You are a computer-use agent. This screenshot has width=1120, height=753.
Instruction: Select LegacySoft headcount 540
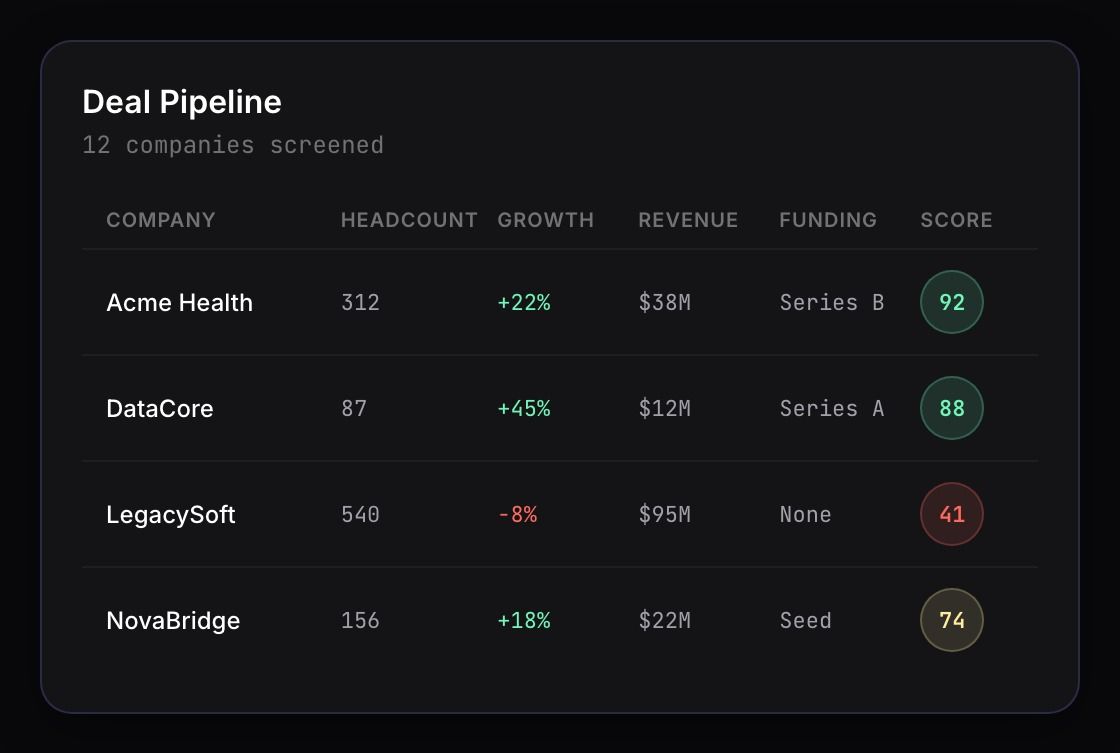click(360, 514)
